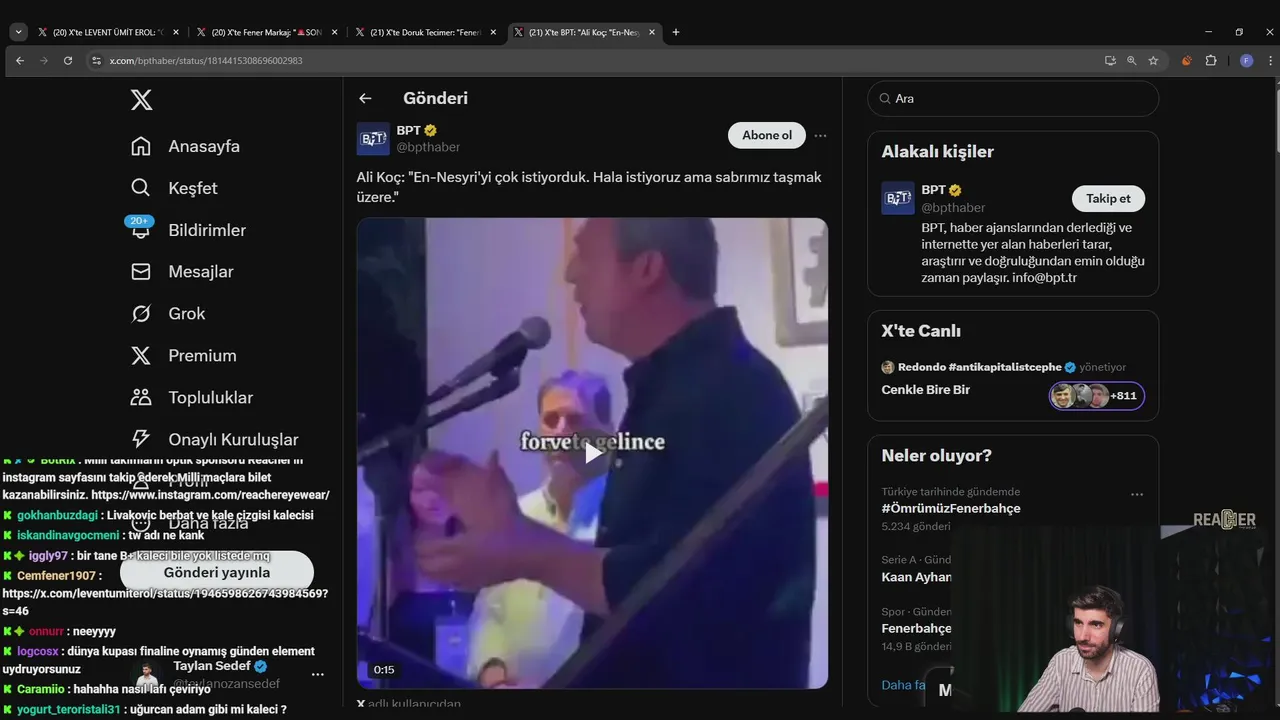This screenshot has width=1280, height=720.
Task: Click reachereyewear instagram link in chat
Action: pos(210,495)
